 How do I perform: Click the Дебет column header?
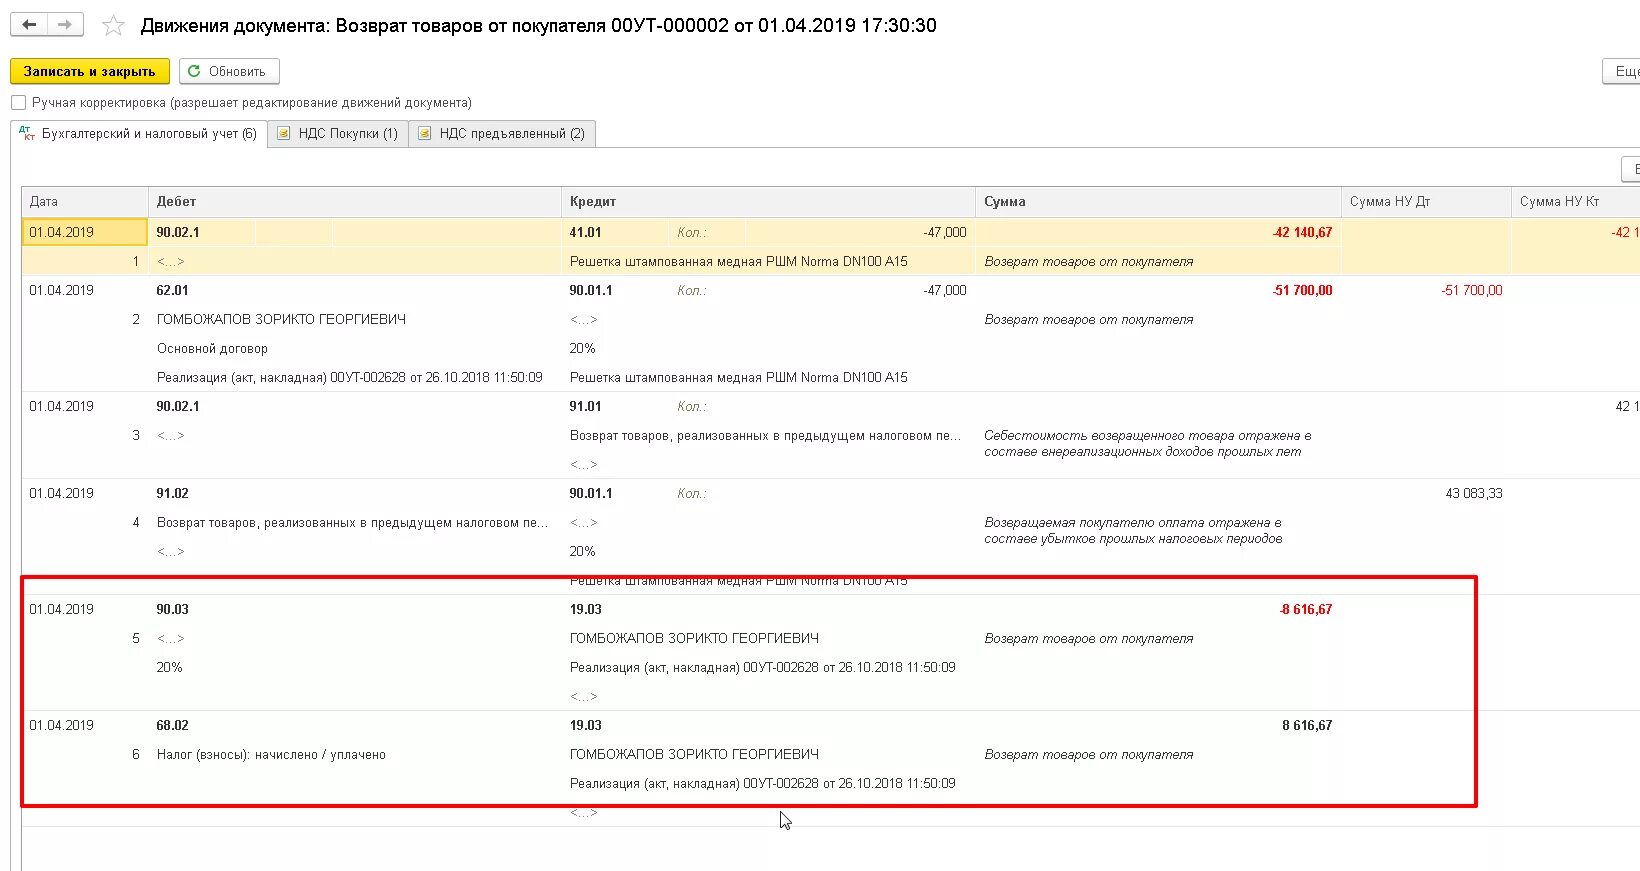coord(355,201)
